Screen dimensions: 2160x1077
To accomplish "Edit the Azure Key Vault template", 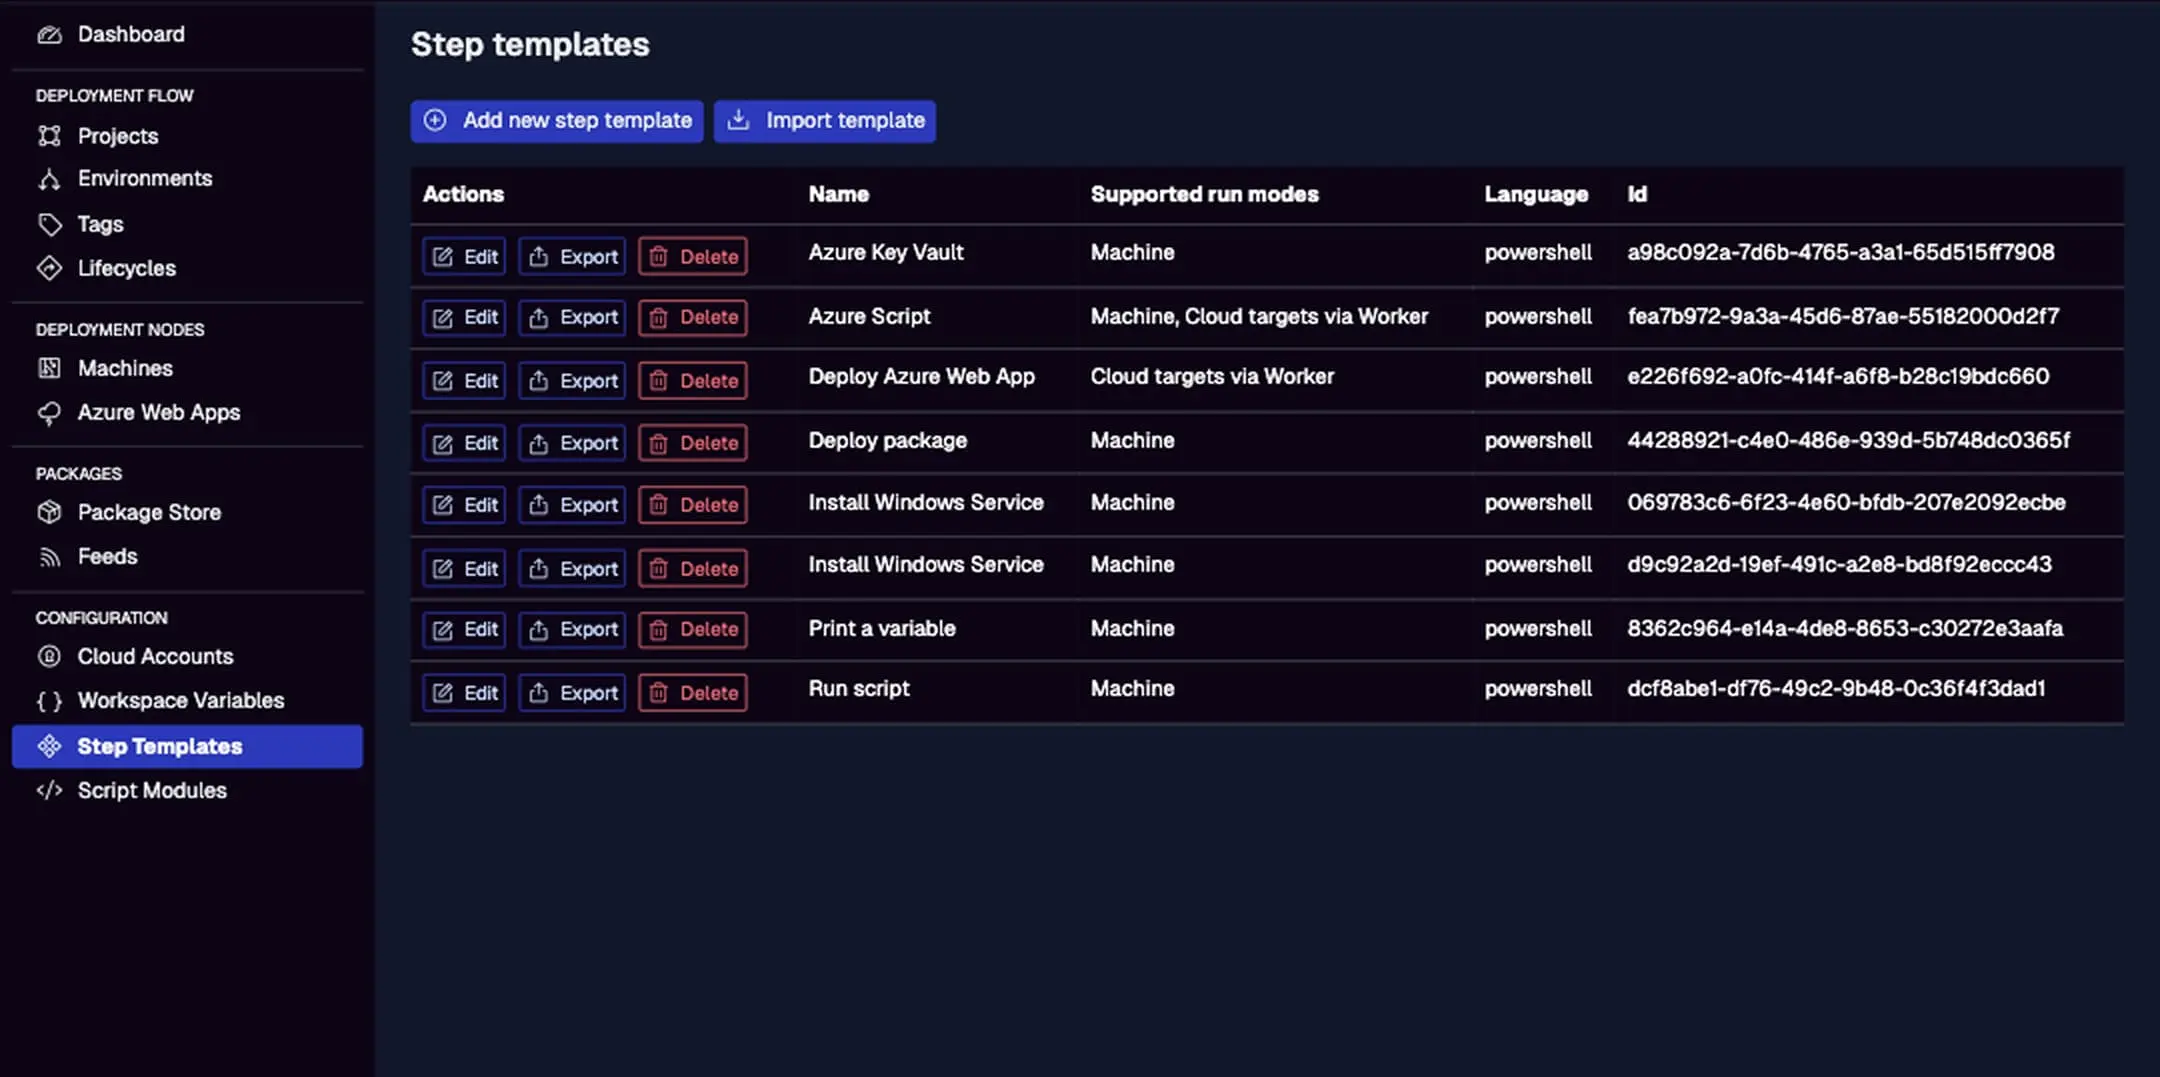I will (463, 256).
